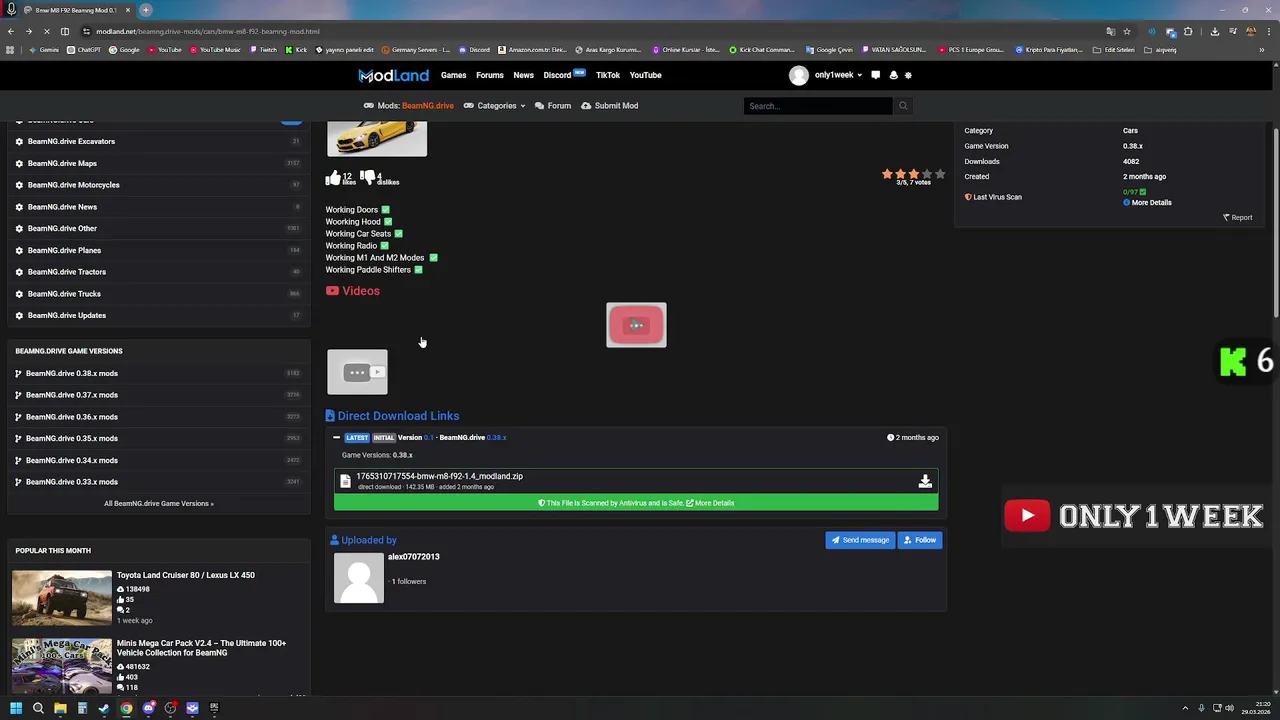Screen dimensions: 1280x720
Task: Report this mod
Action: (1237, 217)
